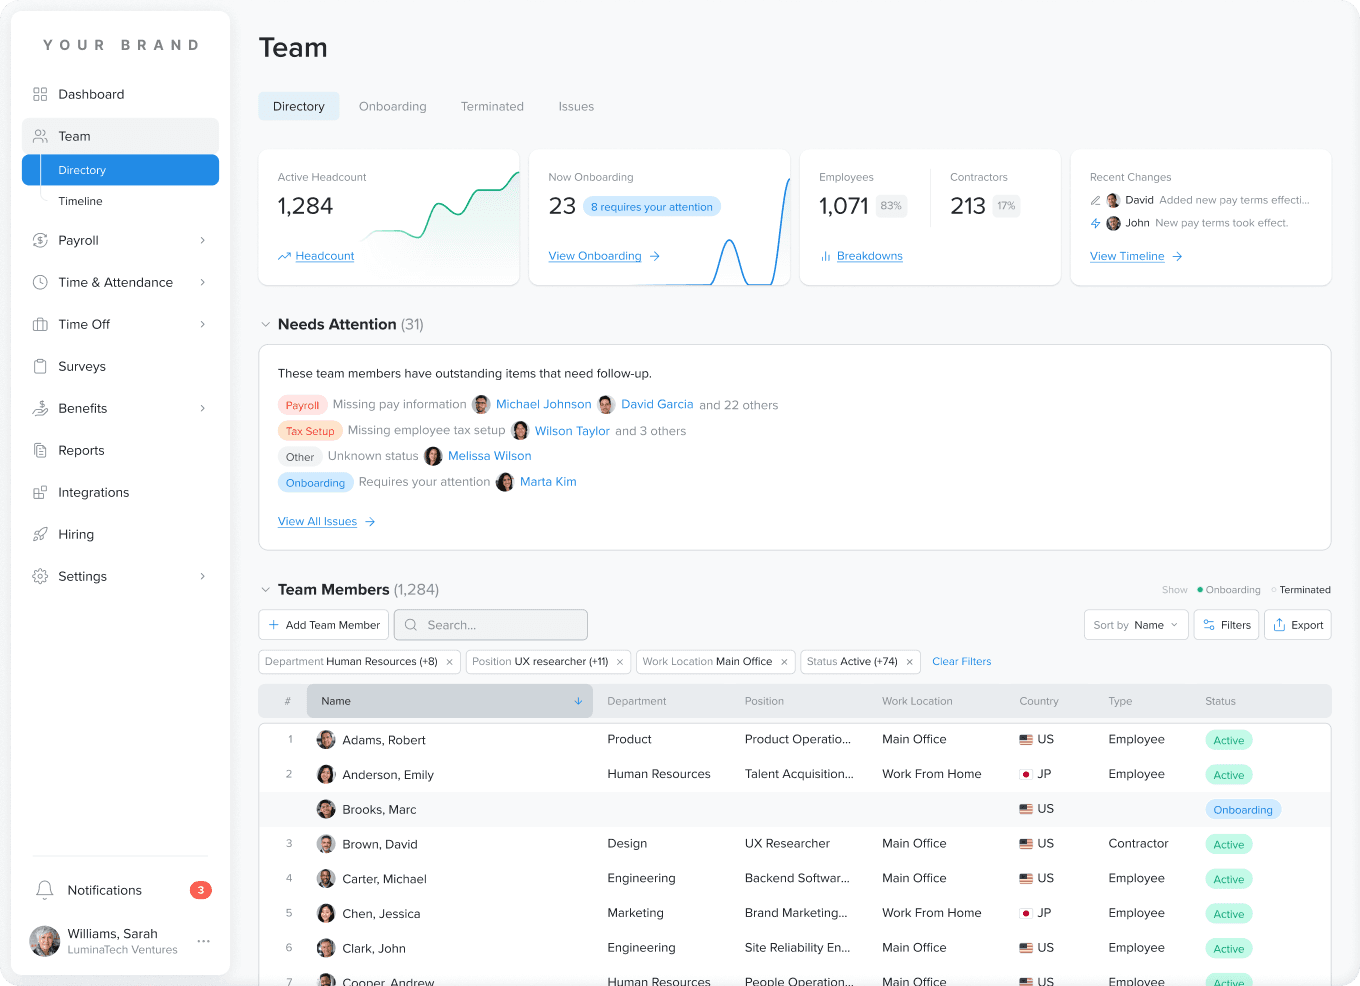1360x986 pixels.
Task: Expand the Time Off submenu chevron
Action: click(x=202, y=324)
